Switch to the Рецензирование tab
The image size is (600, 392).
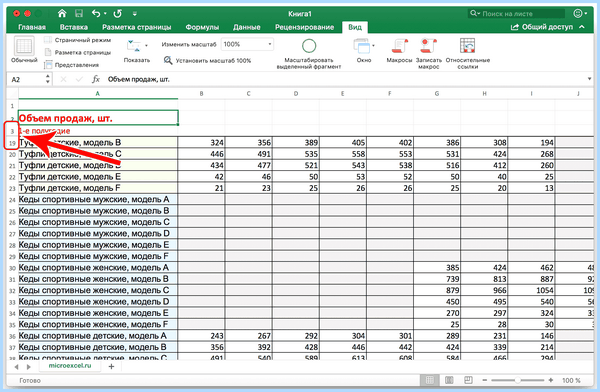[304, 27]
